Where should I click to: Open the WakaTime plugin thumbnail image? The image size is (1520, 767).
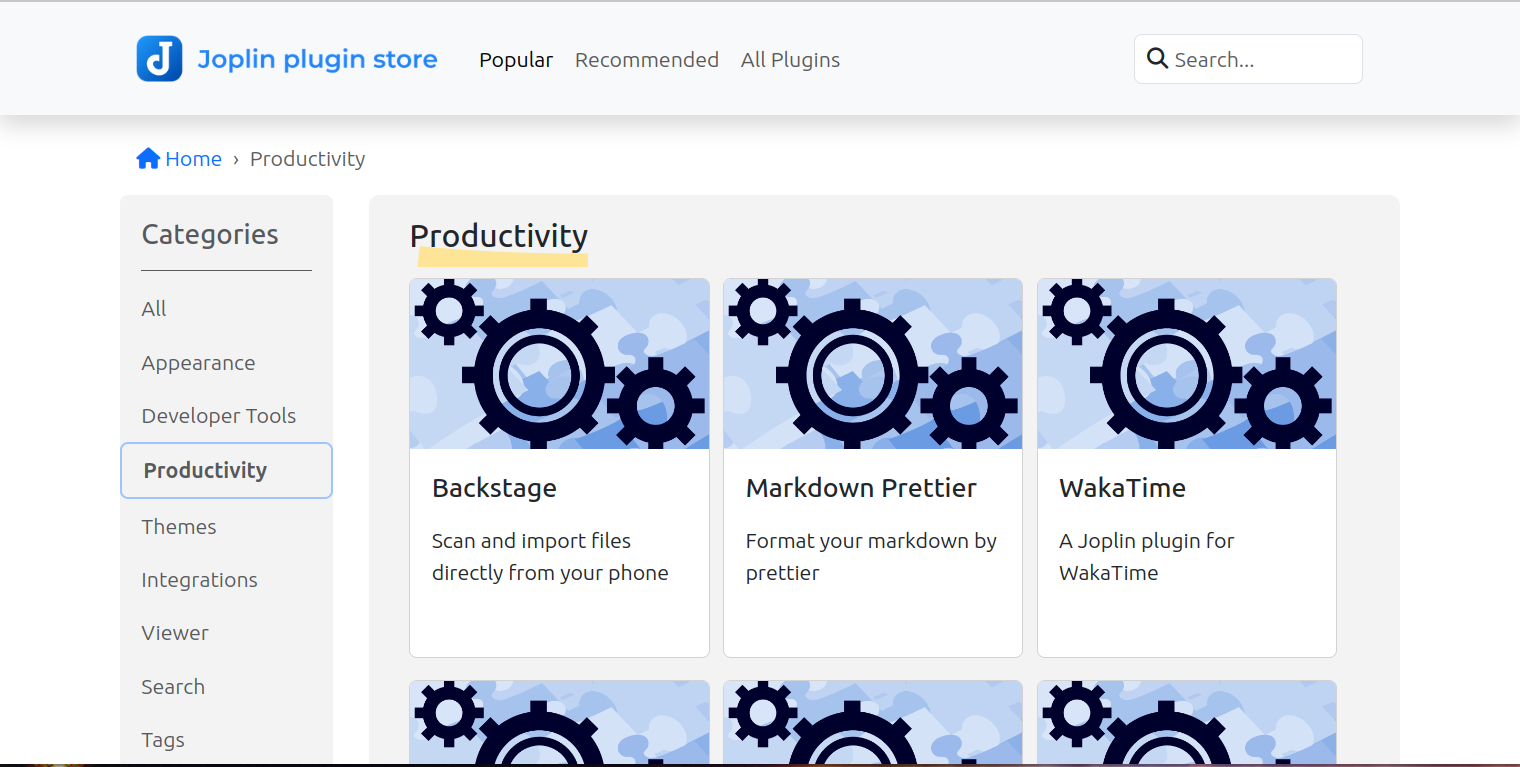tap(1186, 363)
